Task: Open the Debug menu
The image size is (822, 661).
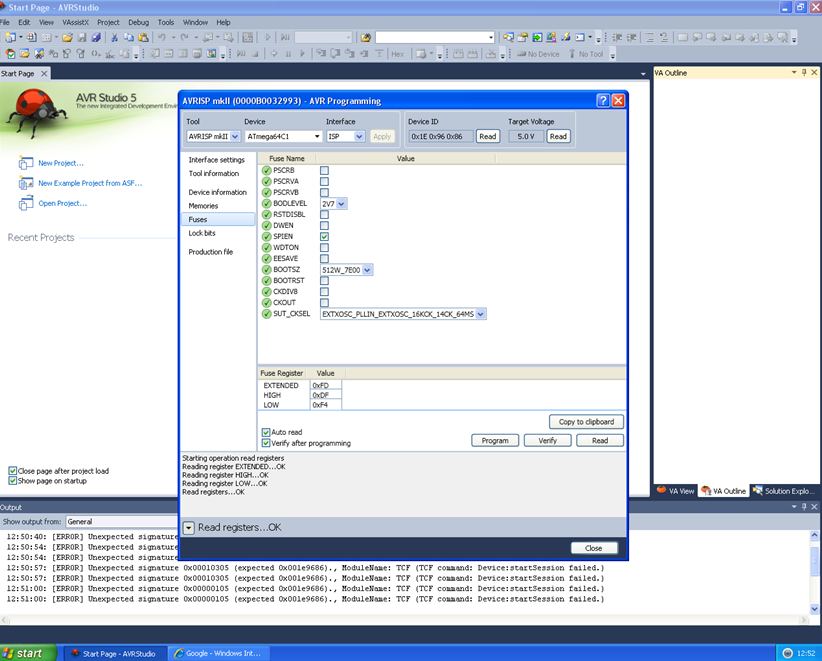Action: 138,23
